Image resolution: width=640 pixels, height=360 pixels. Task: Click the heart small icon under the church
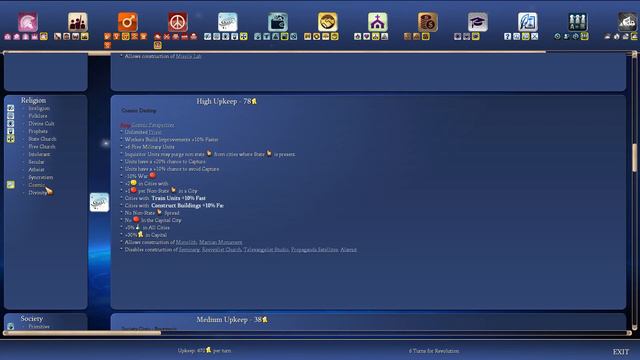pos(367,36)
